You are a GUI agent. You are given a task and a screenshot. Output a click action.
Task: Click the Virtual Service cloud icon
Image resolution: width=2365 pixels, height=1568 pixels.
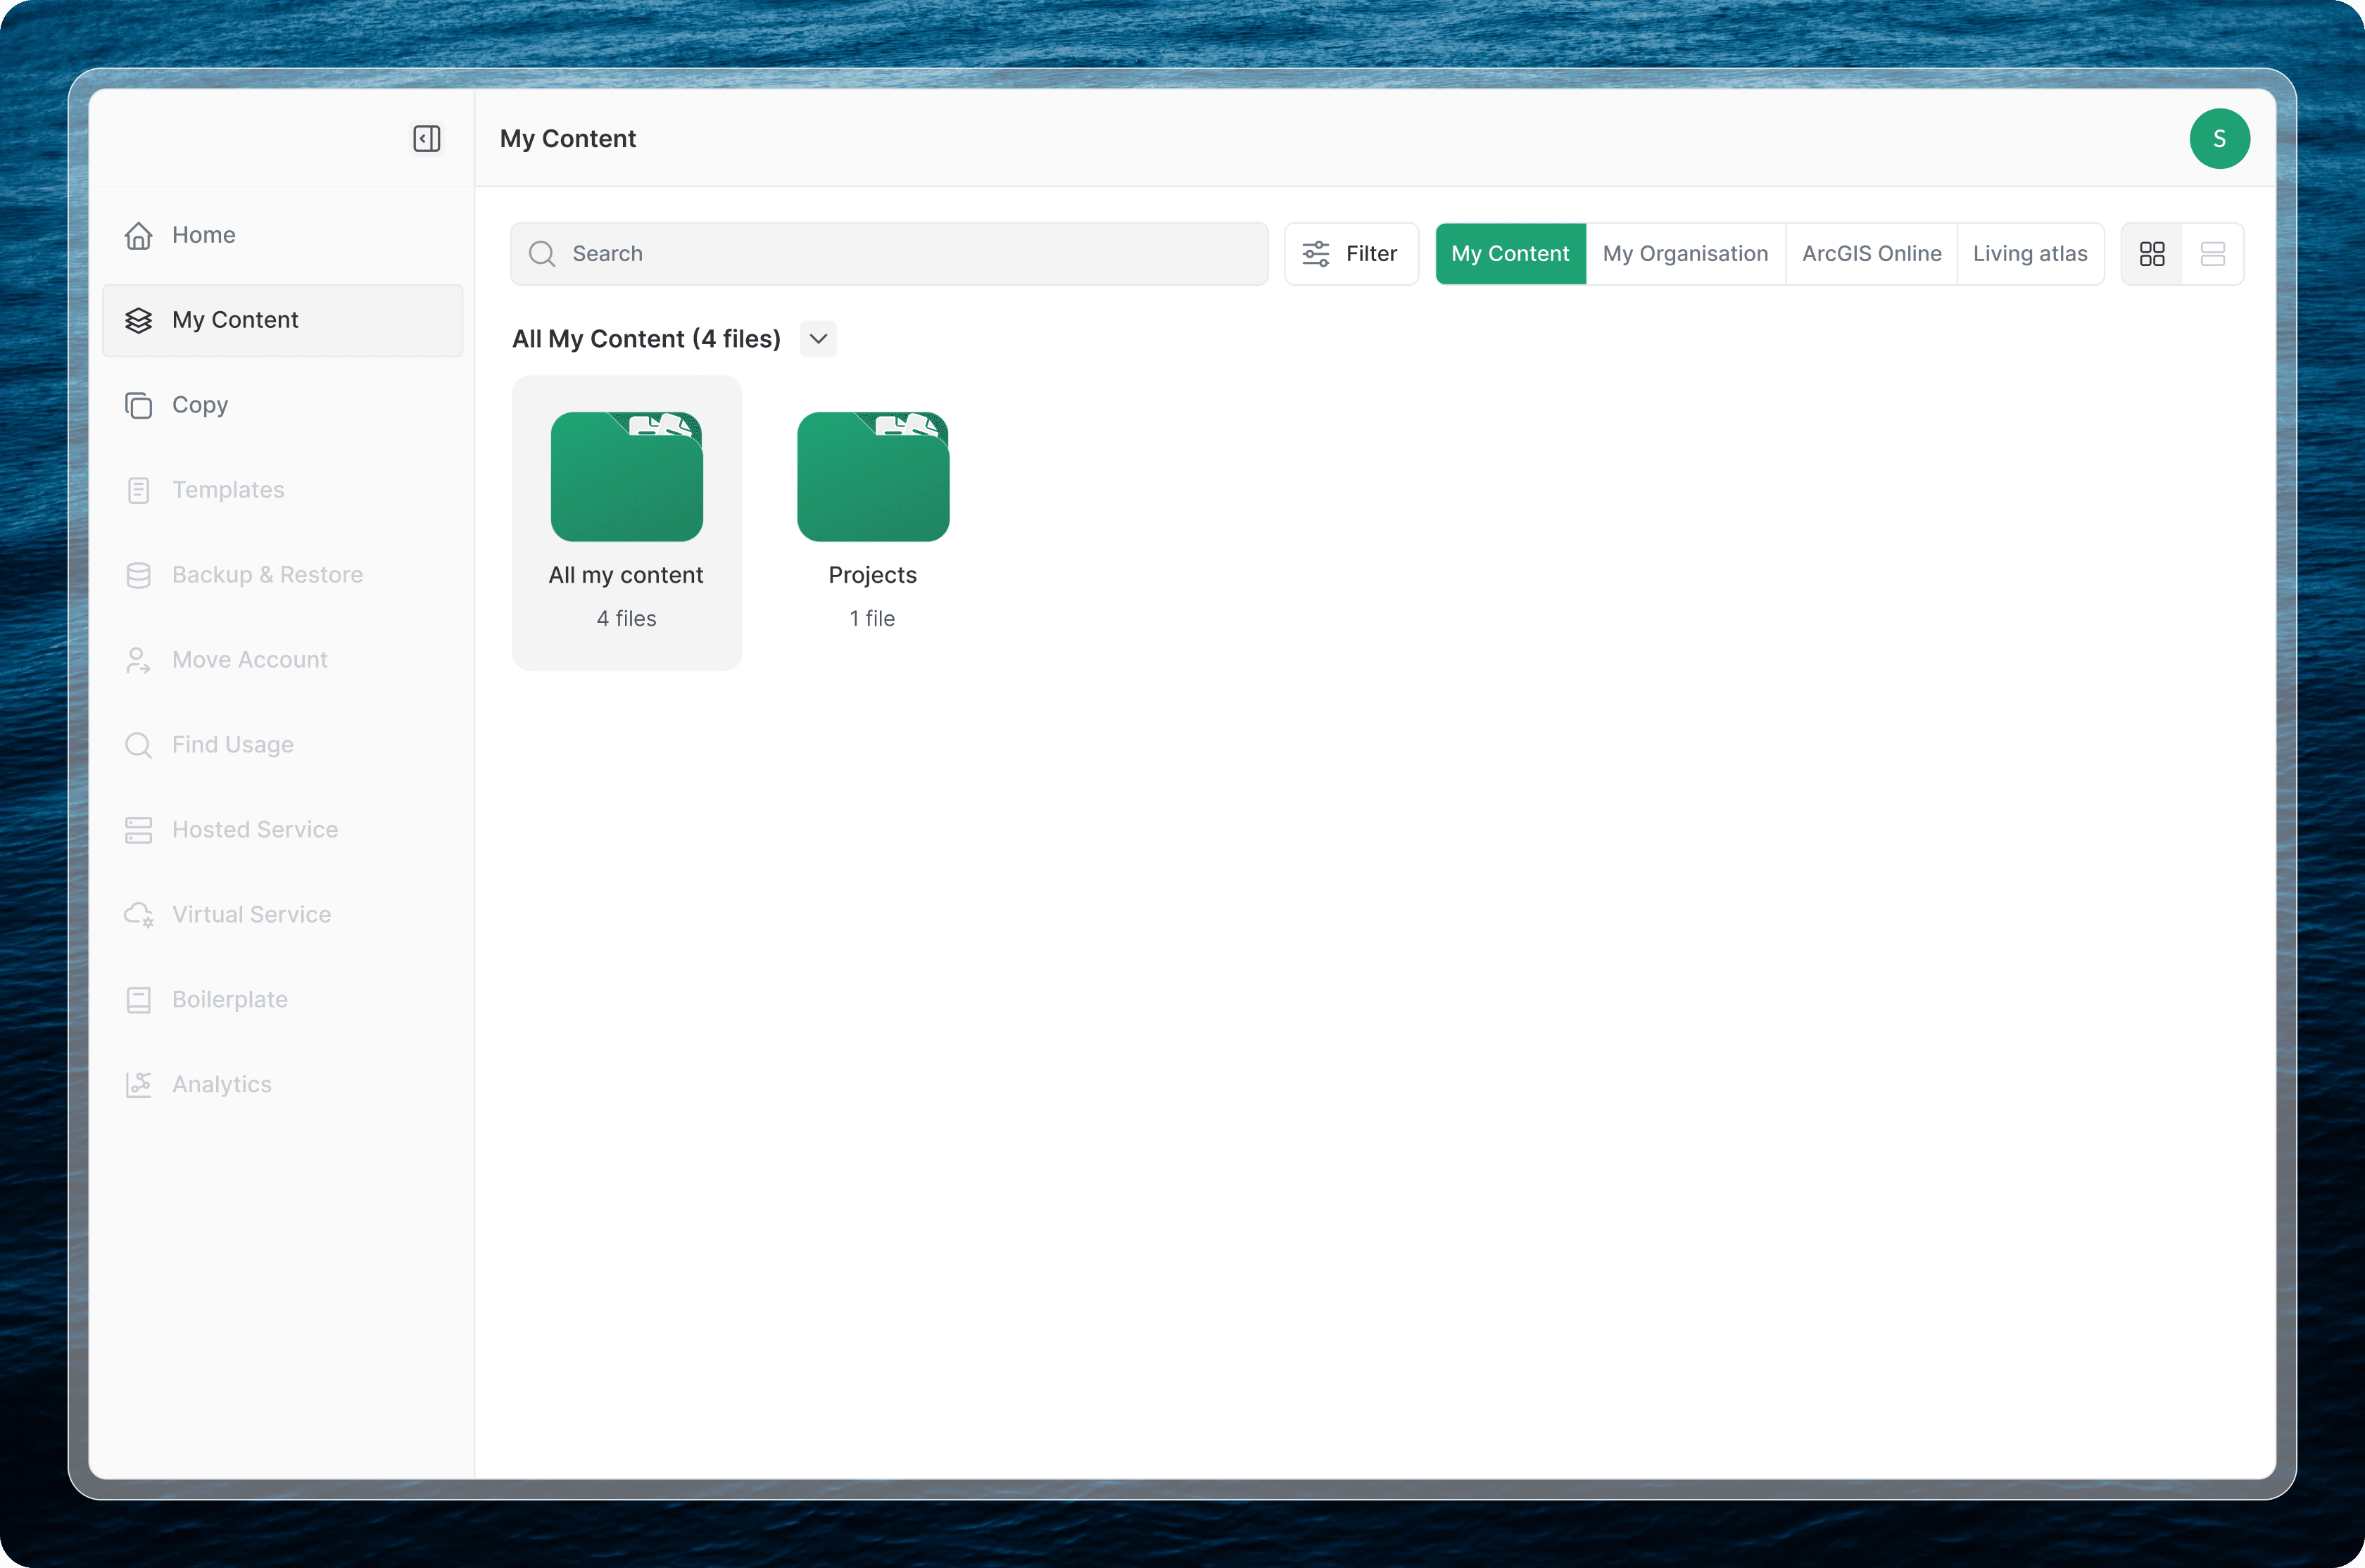coord(139,915)
